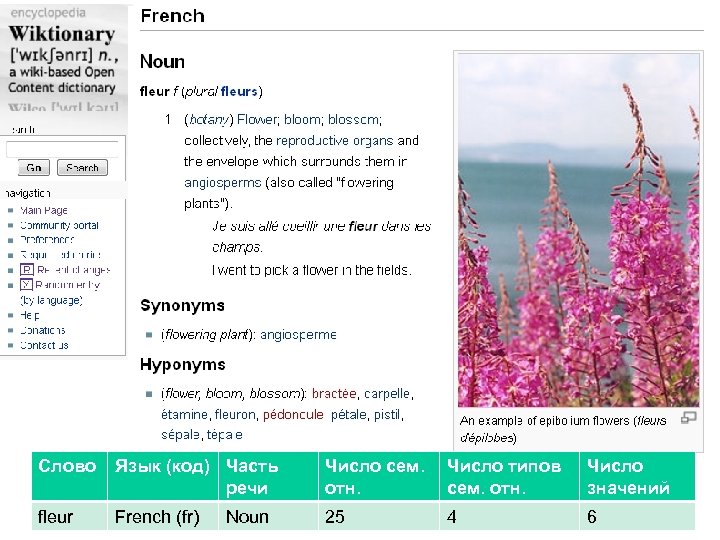Visit the Donations link
720x540 pixels.
pyautogui.click(x=43, y=330)
